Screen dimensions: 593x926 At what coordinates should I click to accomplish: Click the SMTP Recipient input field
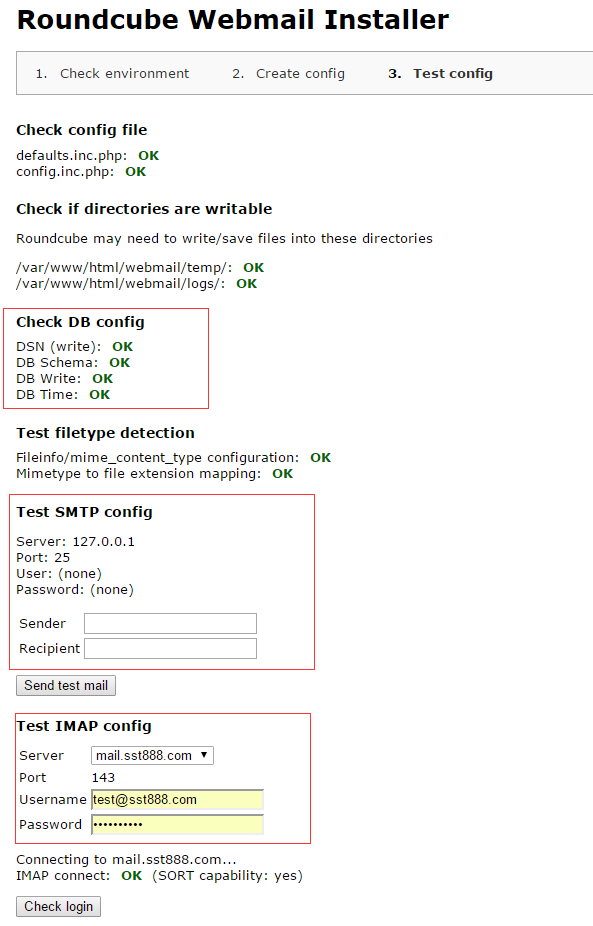click(x=170, y=648)
